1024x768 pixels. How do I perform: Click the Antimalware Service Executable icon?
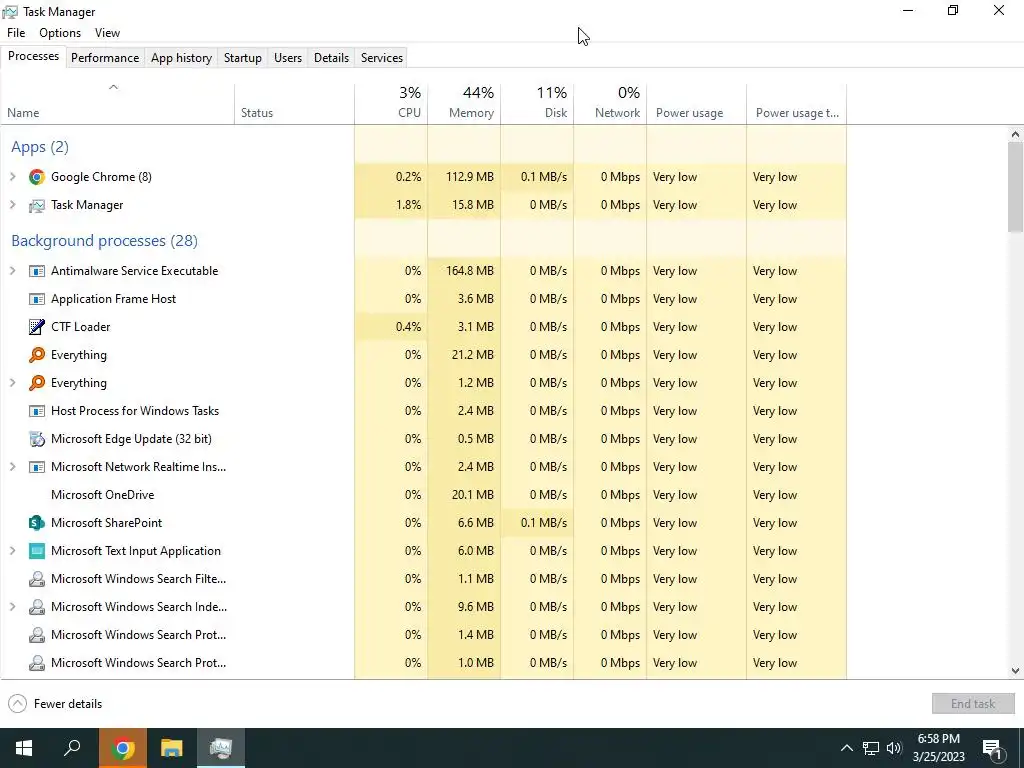(x=37, y=271)
